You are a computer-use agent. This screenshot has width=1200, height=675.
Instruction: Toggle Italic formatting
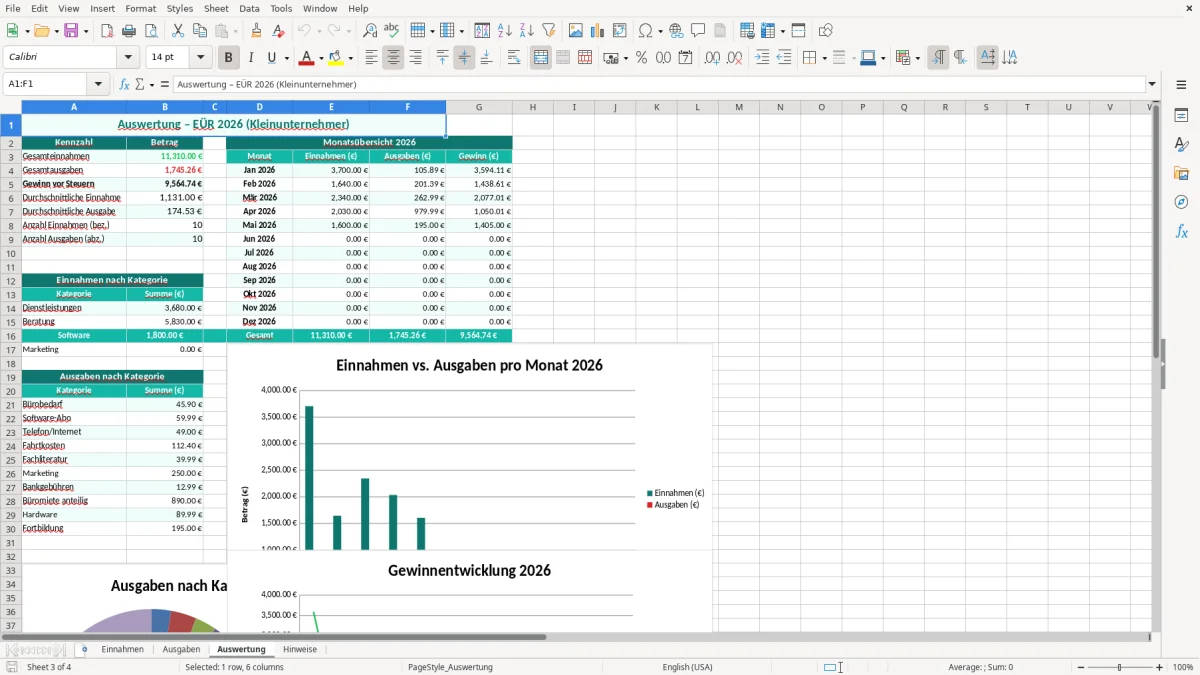pyautogui.click(x=251, y=58)
